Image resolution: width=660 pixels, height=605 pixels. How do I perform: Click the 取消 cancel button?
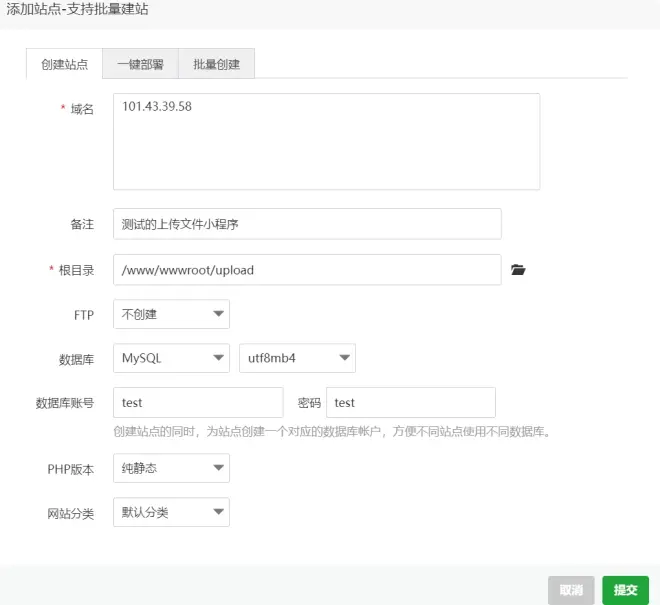[x=571, y=590]
